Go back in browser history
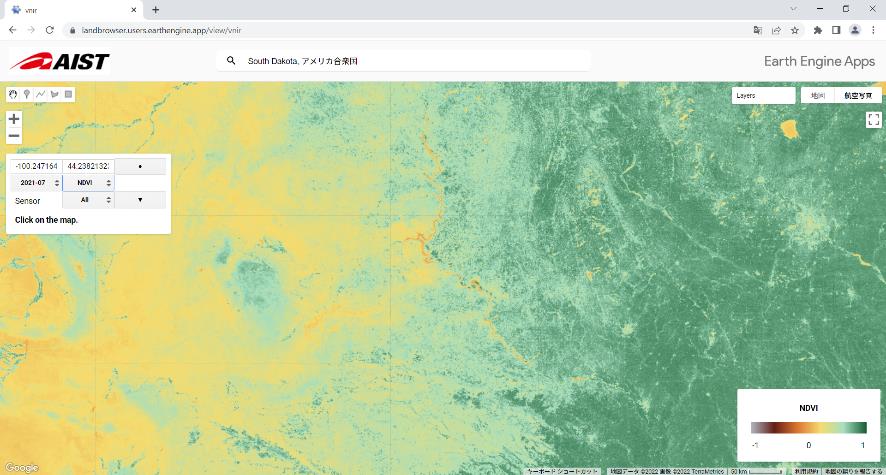 pyautogui.click(x=12, y=30)
